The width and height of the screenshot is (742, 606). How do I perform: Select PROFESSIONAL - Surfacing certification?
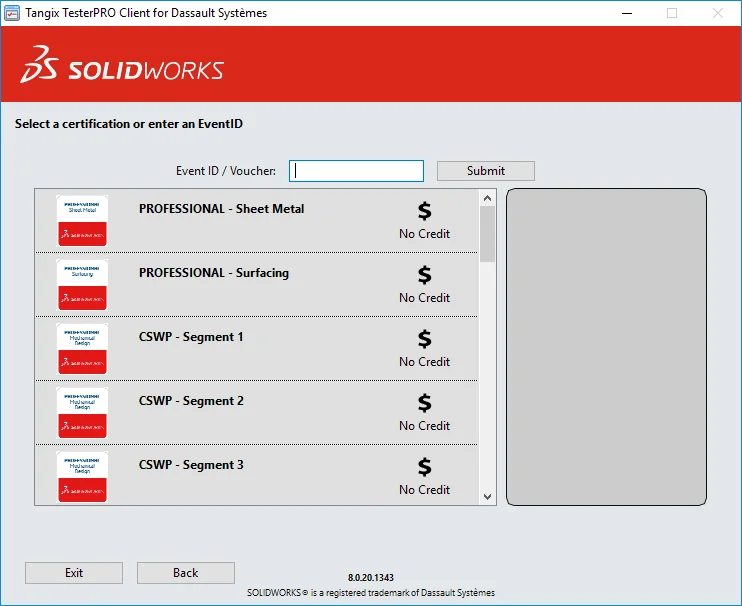tap(256, 285)
